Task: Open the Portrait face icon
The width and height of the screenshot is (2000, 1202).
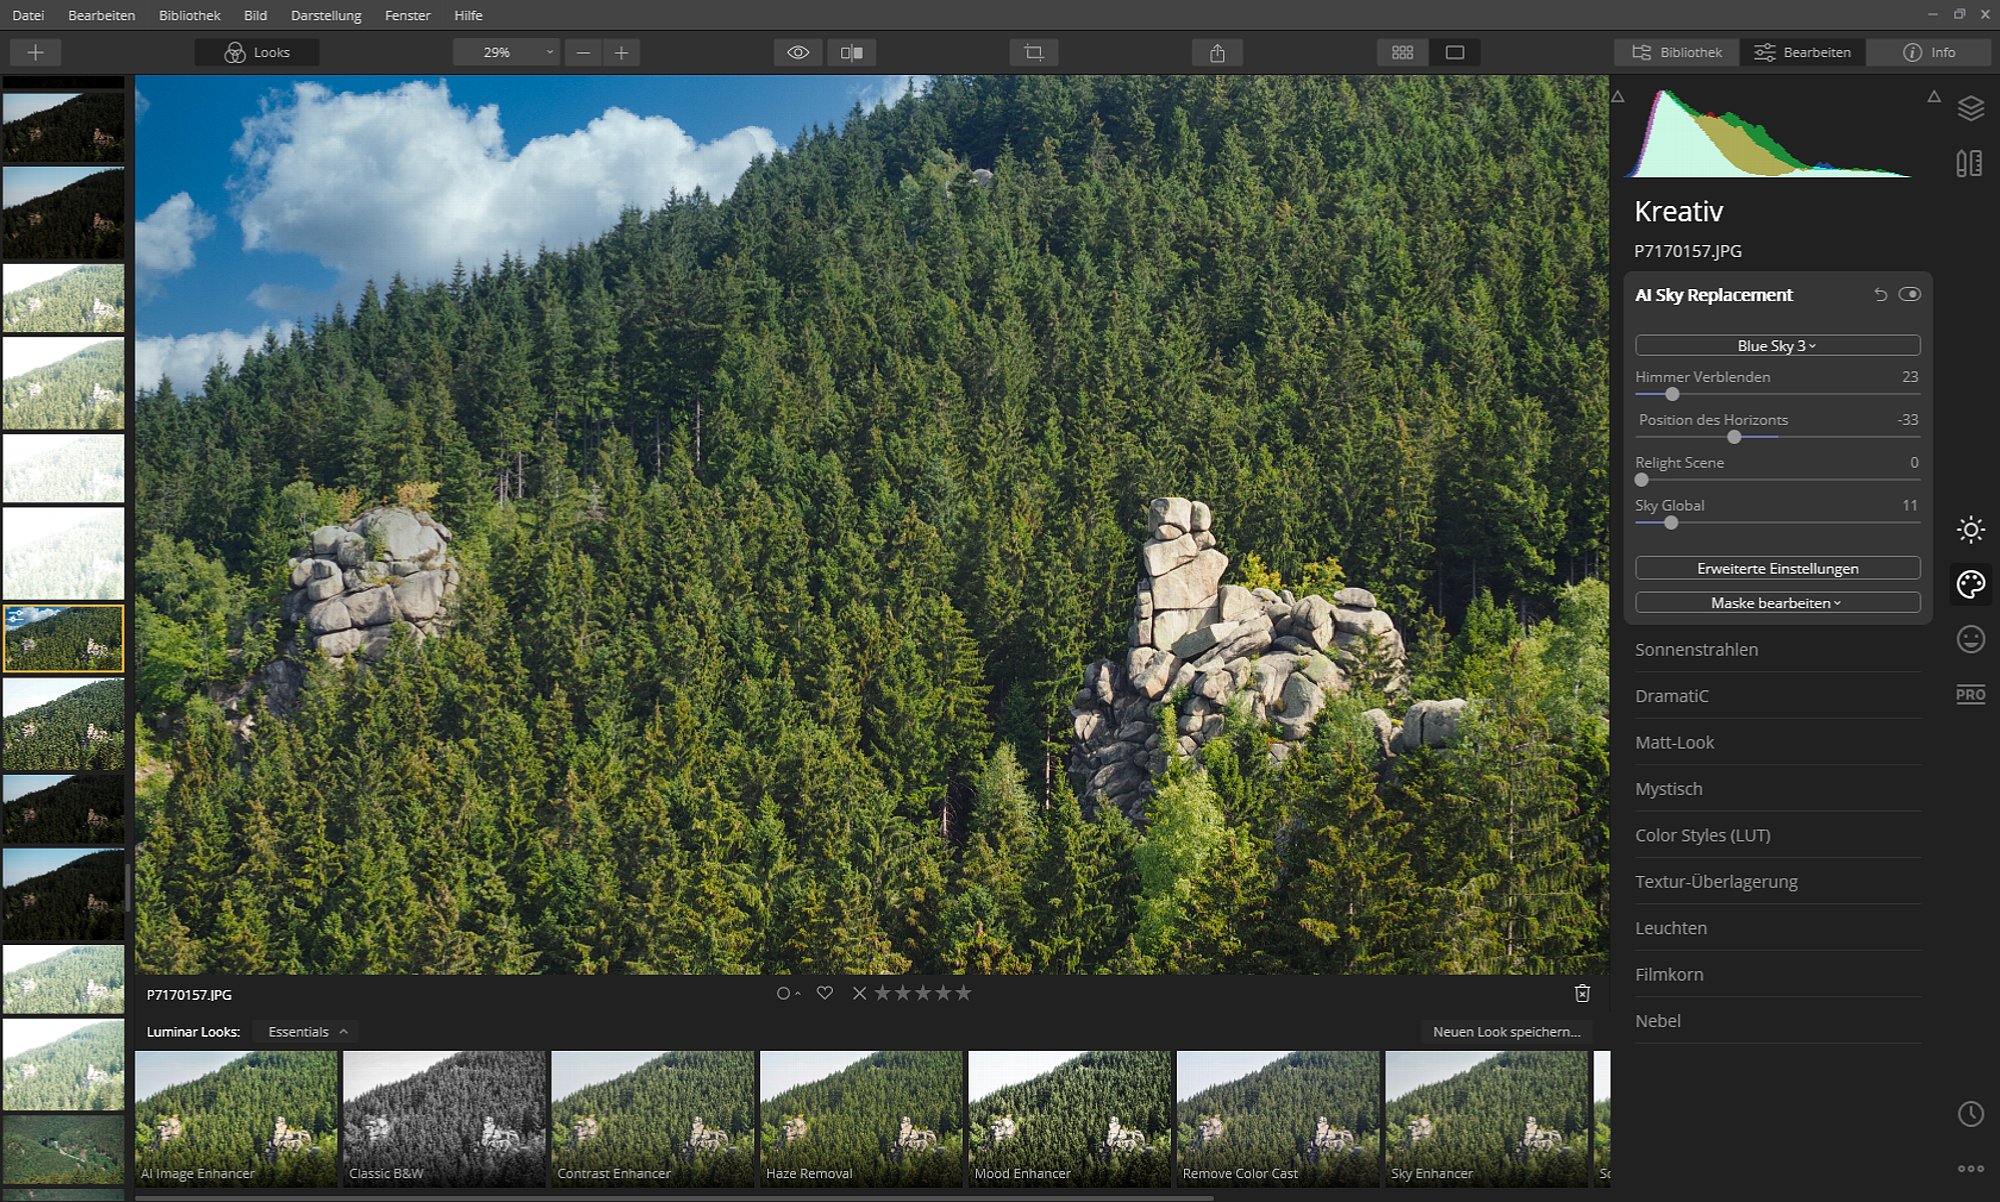Action: coord(1970,639)
